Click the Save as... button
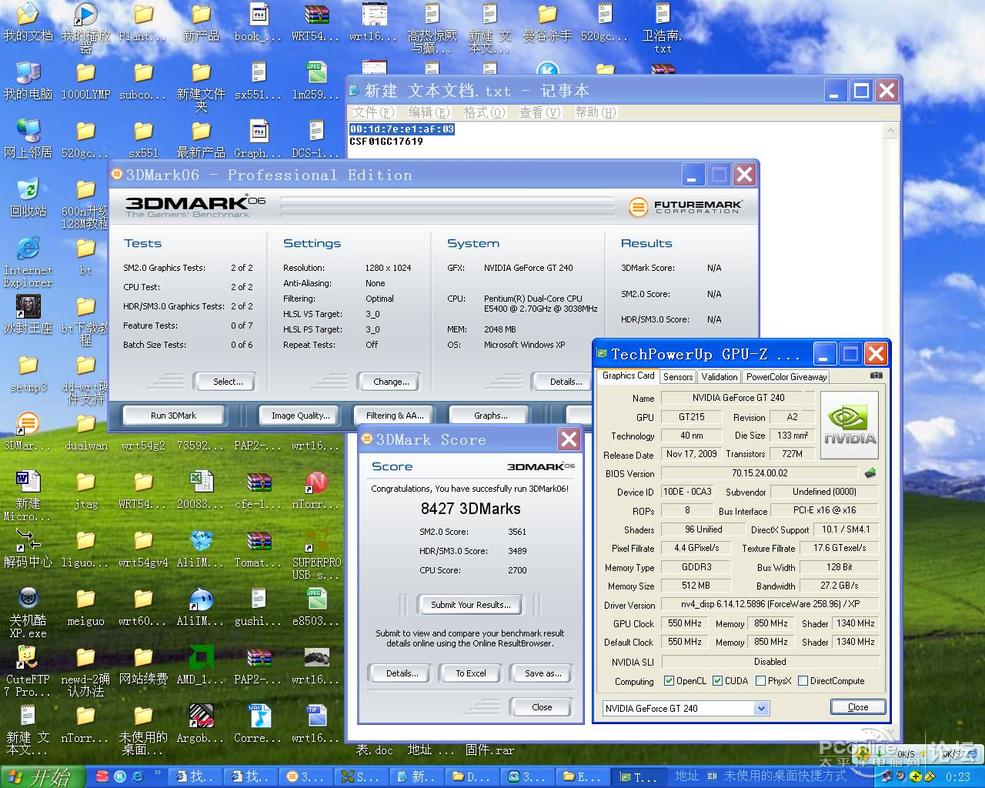985x788 pixels. coord(542,673)
